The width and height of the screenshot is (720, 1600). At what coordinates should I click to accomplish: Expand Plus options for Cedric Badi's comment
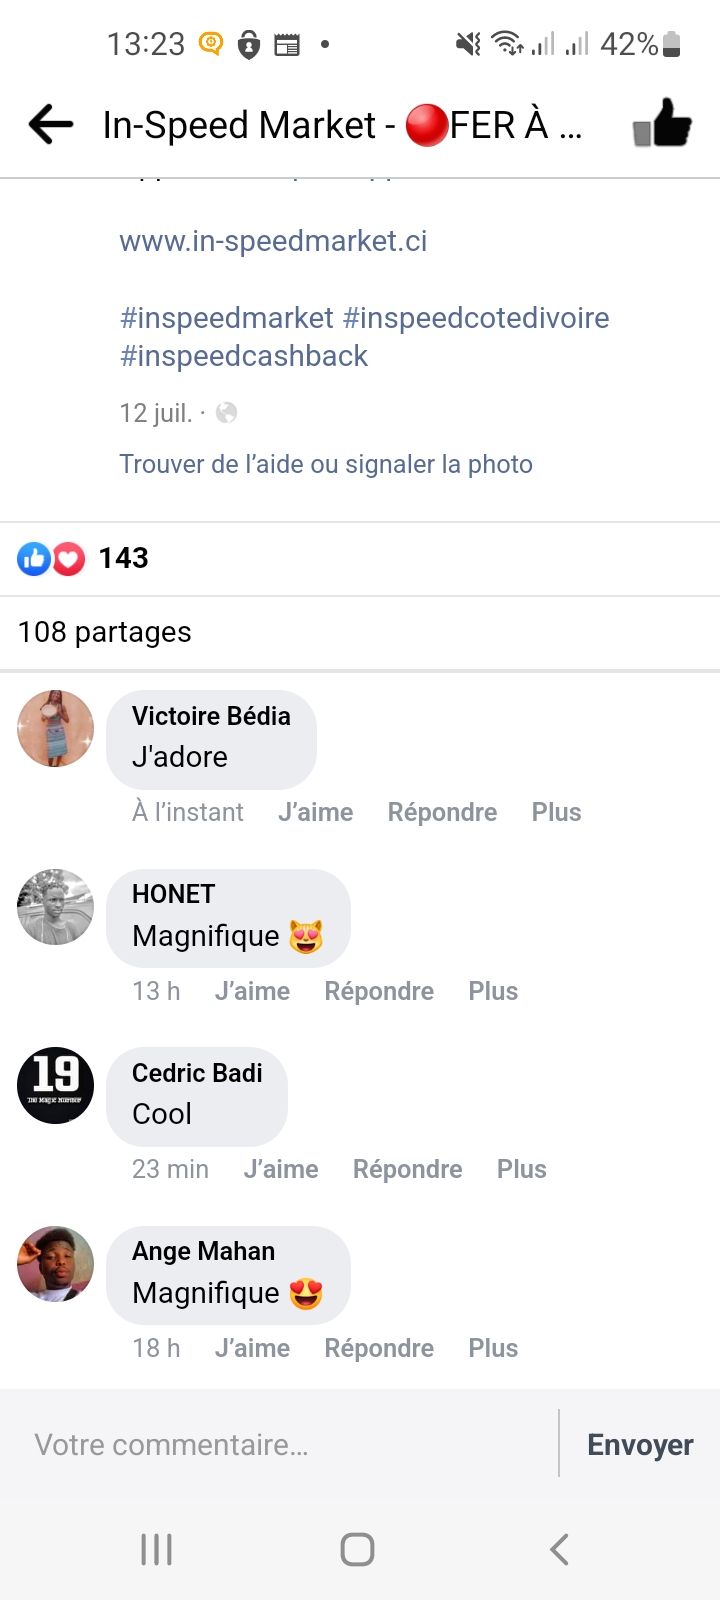click(x=522, y=1169)
